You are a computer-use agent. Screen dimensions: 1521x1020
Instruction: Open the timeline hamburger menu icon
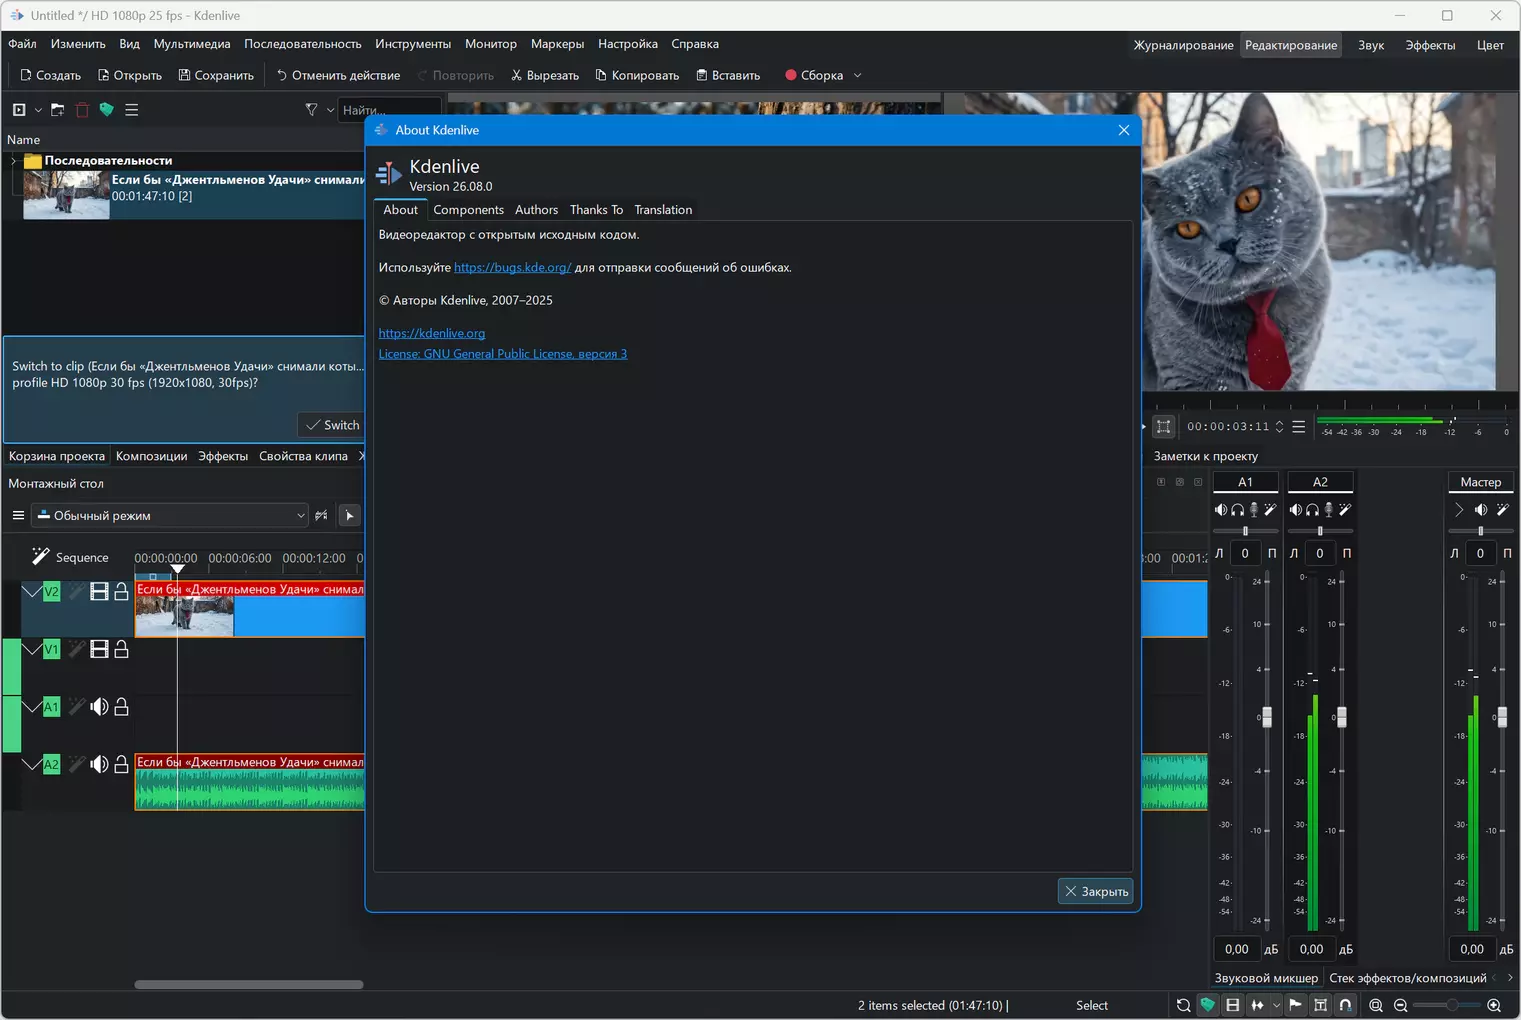pos(18,516)
